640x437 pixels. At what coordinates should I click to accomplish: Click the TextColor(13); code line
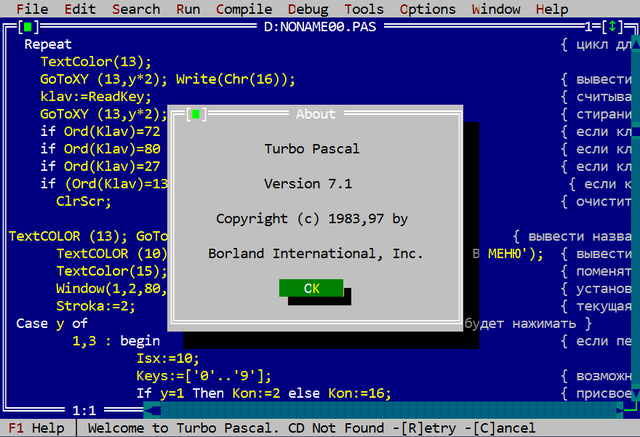tap(96, 62)
